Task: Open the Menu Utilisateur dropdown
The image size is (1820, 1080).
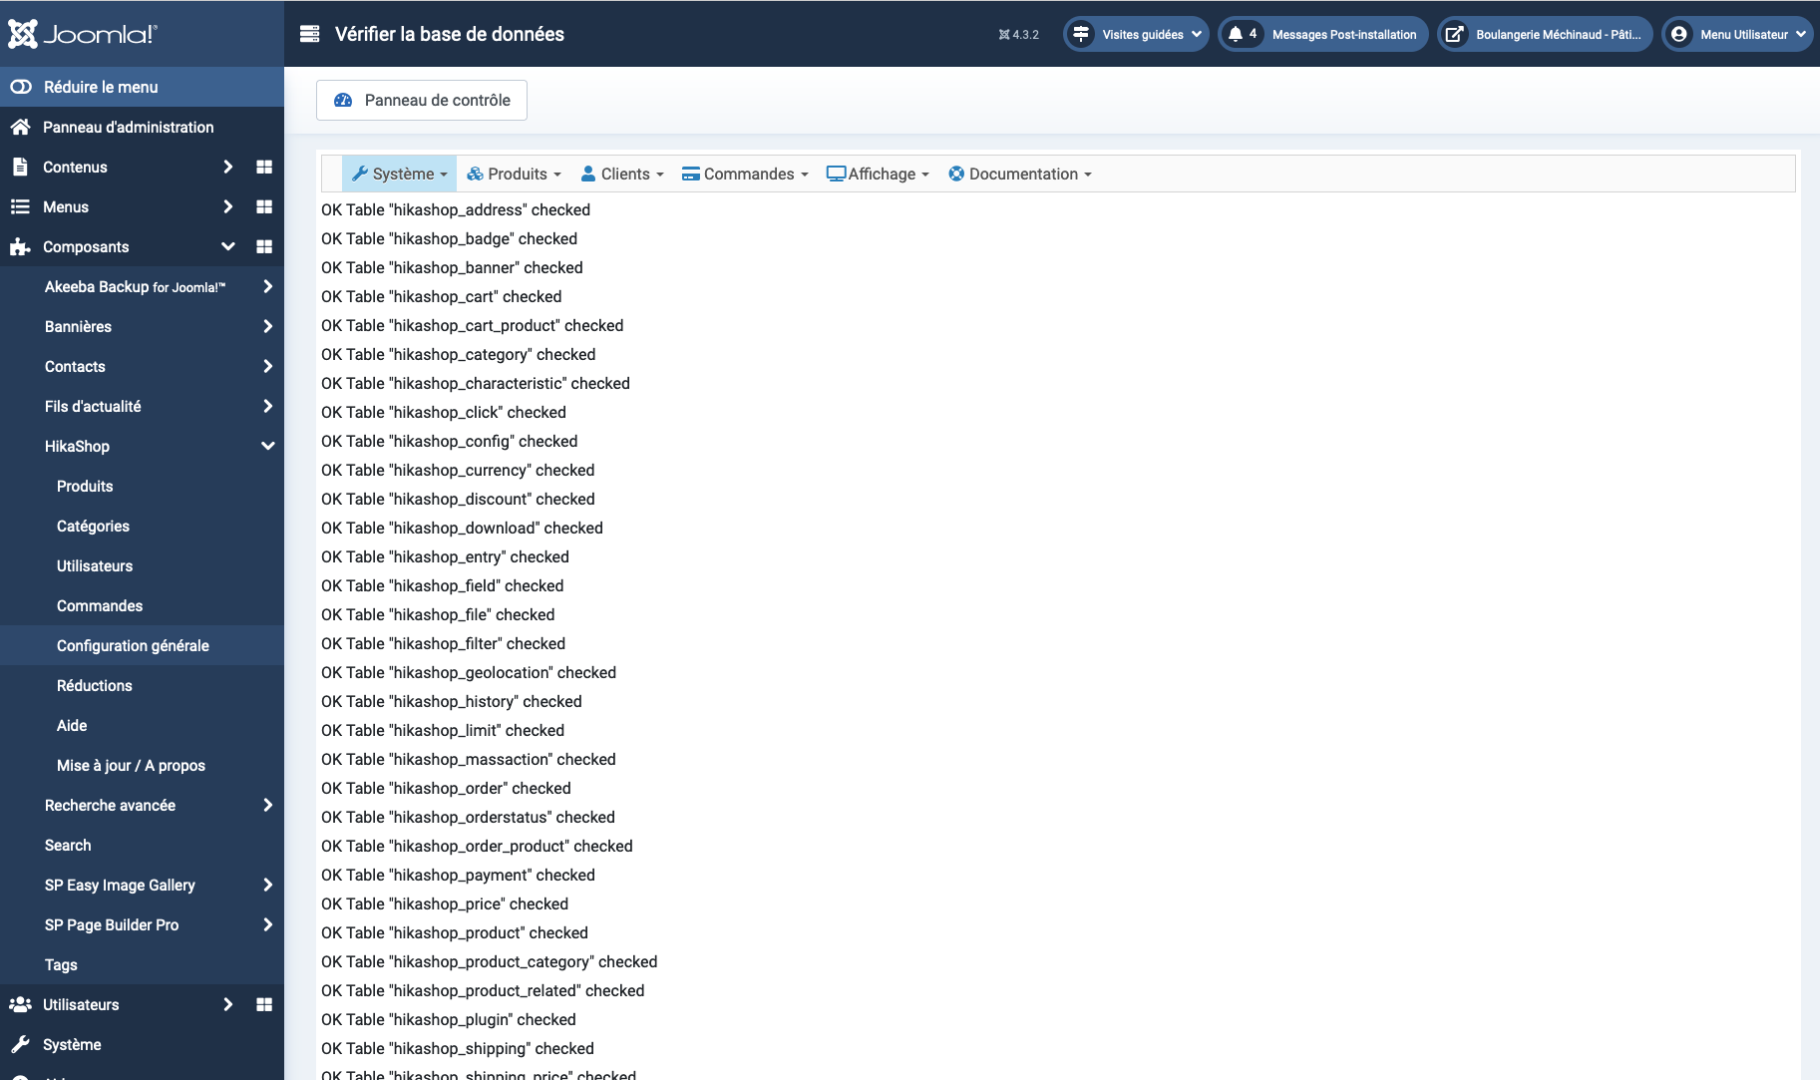Action: [1739, 34]
